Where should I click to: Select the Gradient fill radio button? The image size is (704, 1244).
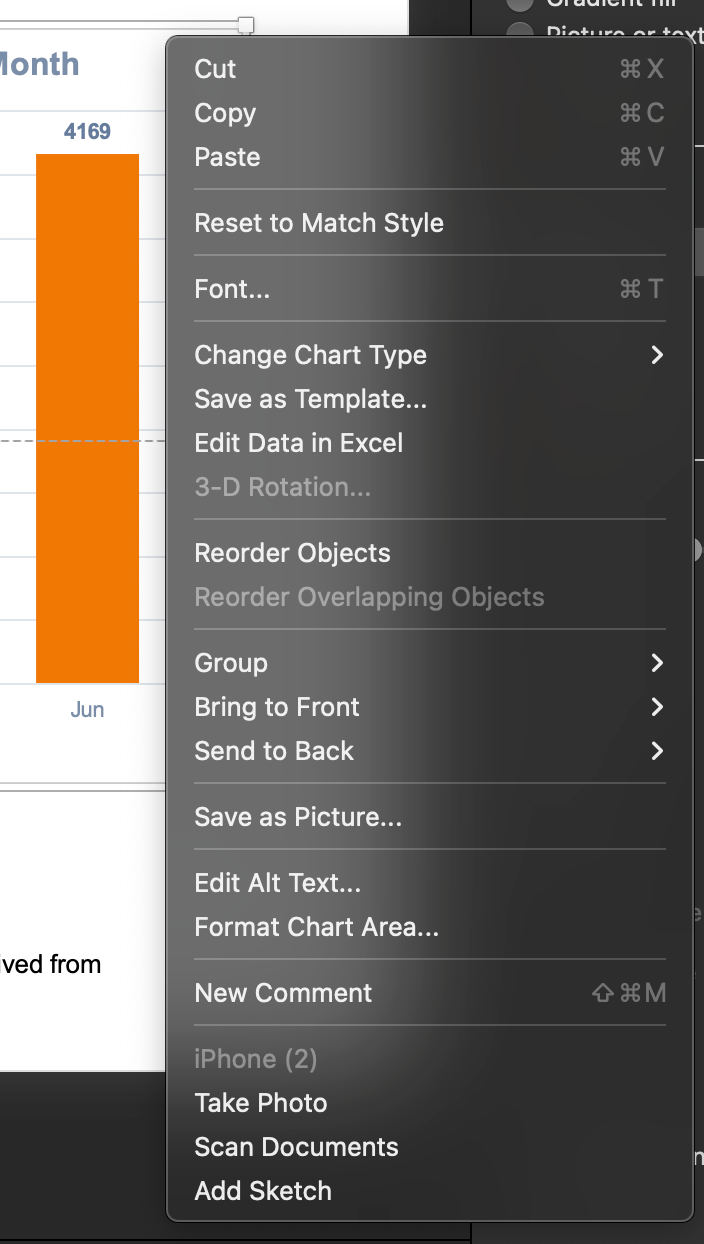pos(520,3)
